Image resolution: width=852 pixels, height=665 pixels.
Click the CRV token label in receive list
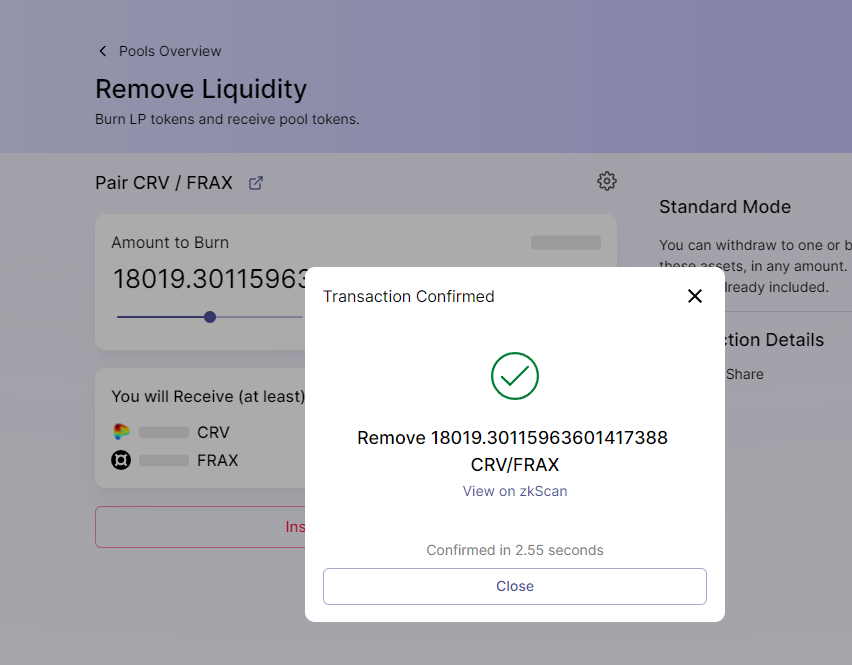(x=213, y=432)
